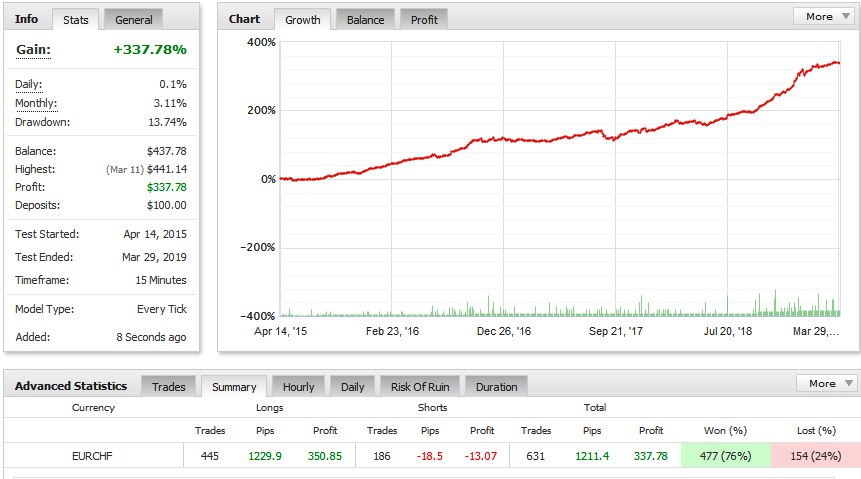Click the Daily label in Info
This screenshot has width=861, height=479.
click(29, 84)
